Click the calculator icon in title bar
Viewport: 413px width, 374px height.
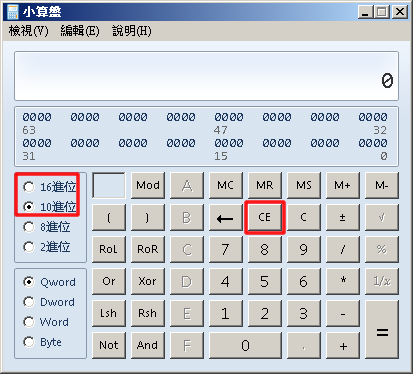13,12
